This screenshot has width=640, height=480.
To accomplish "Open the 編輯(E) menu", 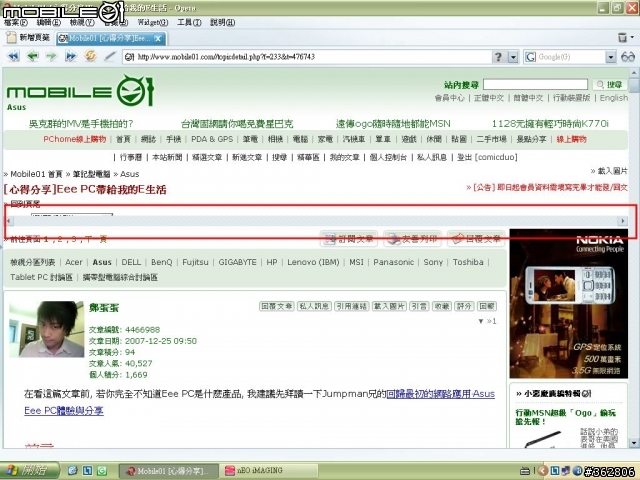I will click(49, 22).
